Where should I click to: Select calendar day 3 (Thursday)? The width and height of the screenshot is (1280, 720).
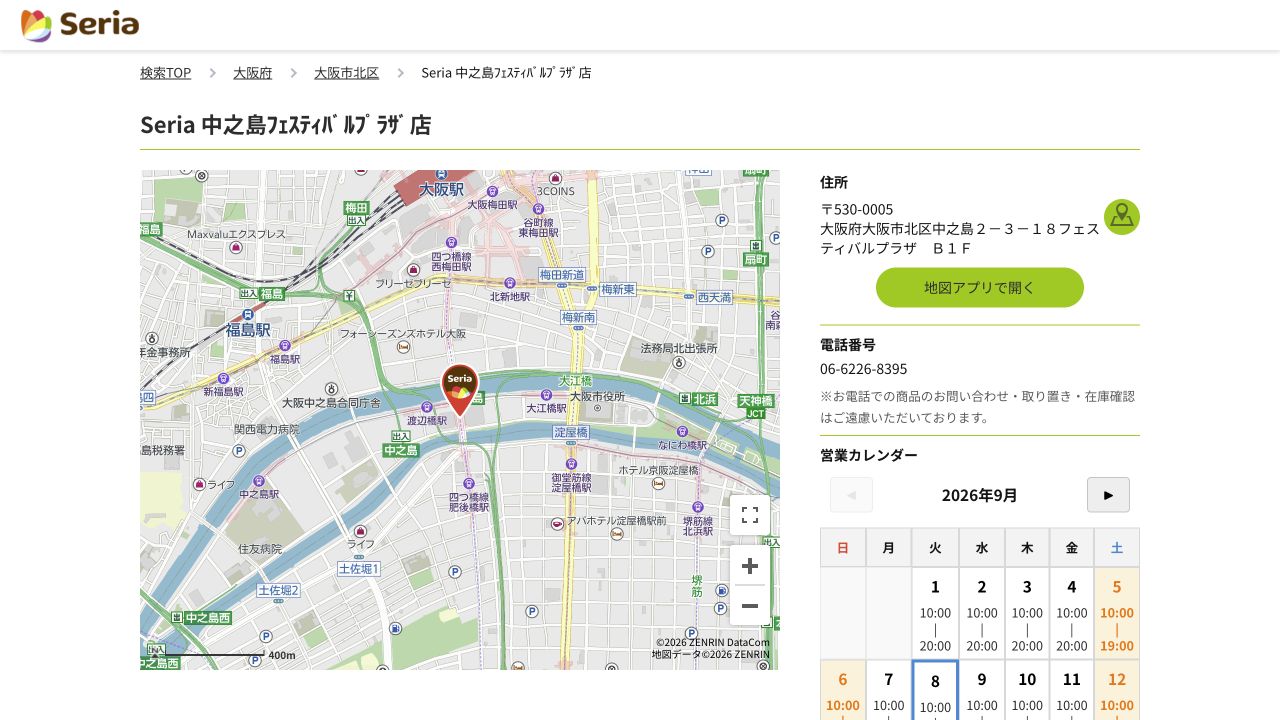pos(1027,613)
